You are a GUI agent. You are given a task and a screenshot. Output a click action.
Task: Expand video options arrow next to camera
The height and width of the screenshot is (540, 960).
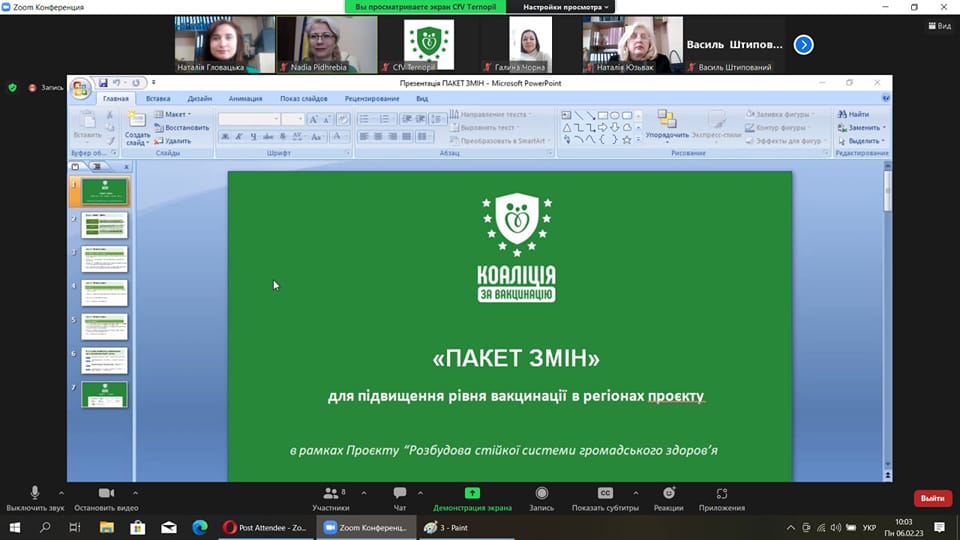pyautogui.click(x=135, y=492)
